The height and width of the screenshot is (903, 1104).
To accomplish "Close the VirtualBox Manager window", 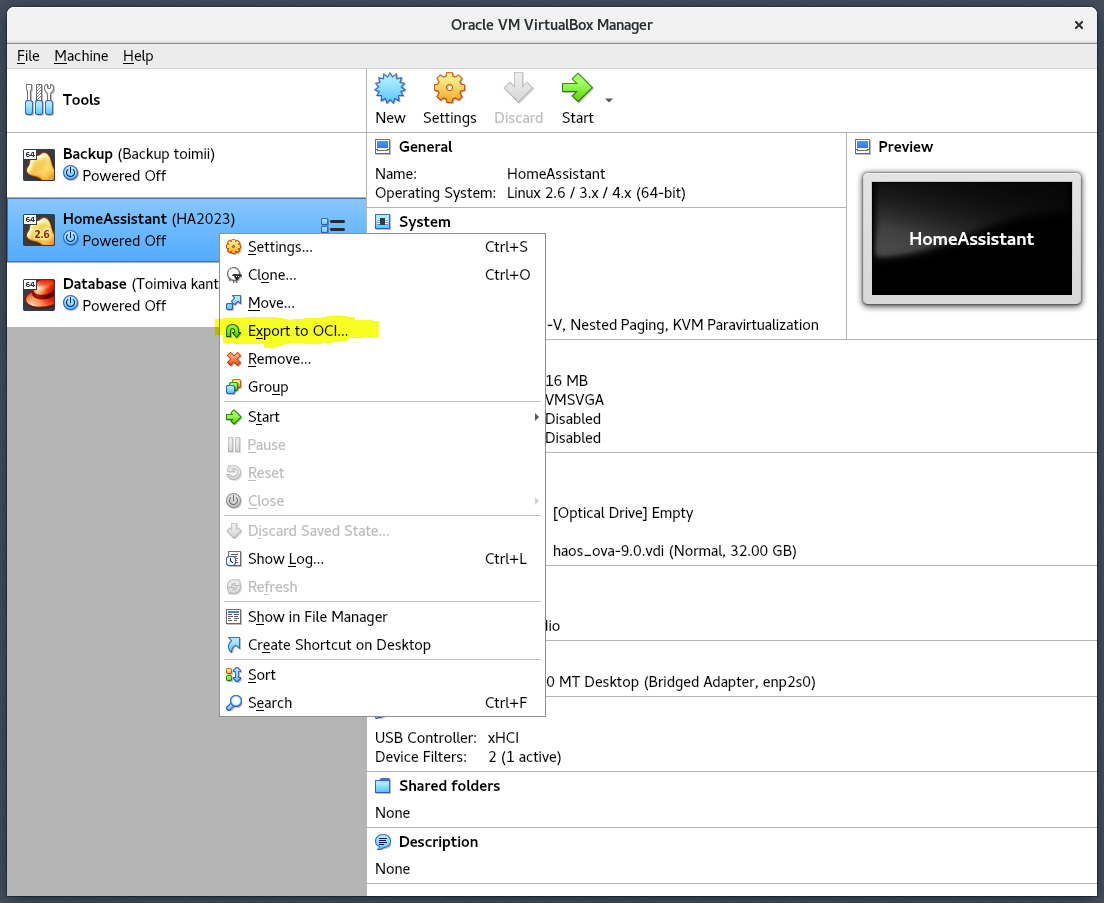I will (1078, 24).
